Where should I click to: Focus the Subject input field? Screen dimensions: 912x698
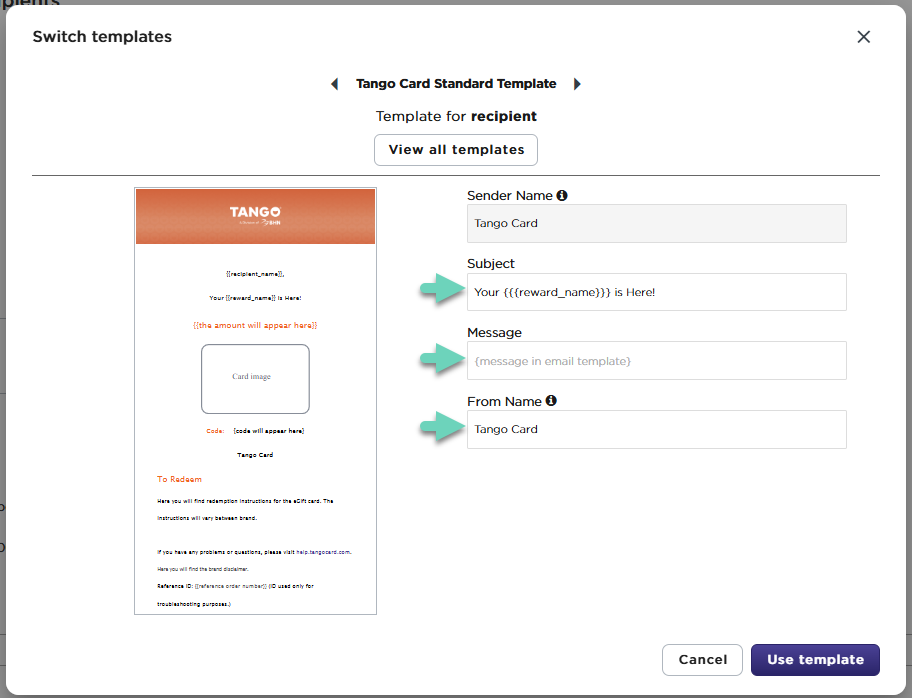(656, 292)
